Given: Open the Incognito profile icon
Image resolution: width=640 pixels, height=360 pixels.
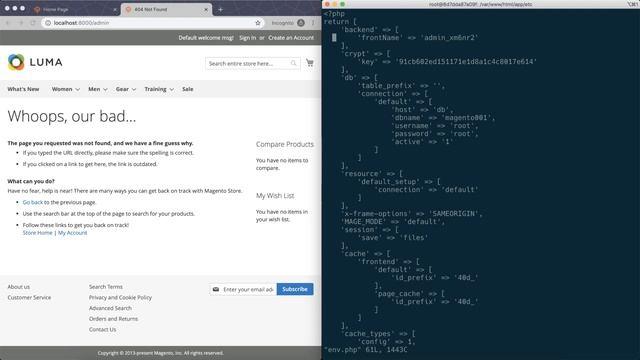Looking at the screenshot, I should point(301,23).
